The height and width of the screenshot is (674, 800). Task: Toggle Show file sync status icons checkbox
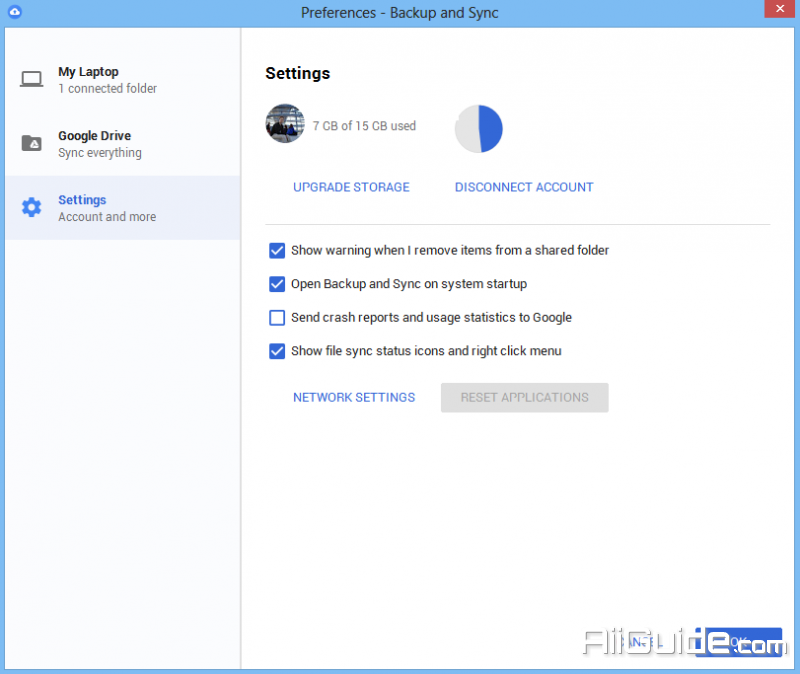point(277,351)
